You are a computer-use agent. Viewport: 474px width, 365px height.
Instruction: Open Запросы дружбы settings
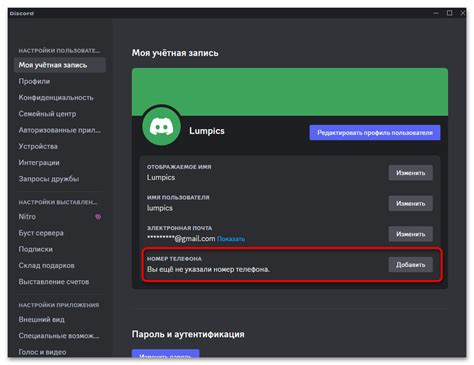pyautogui.click(x=49, y=179)
